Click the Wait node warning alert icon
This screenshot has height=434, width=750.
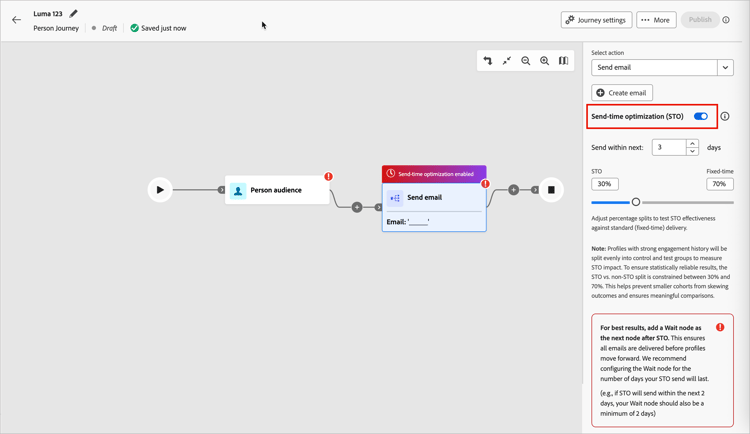click(720, 327)
